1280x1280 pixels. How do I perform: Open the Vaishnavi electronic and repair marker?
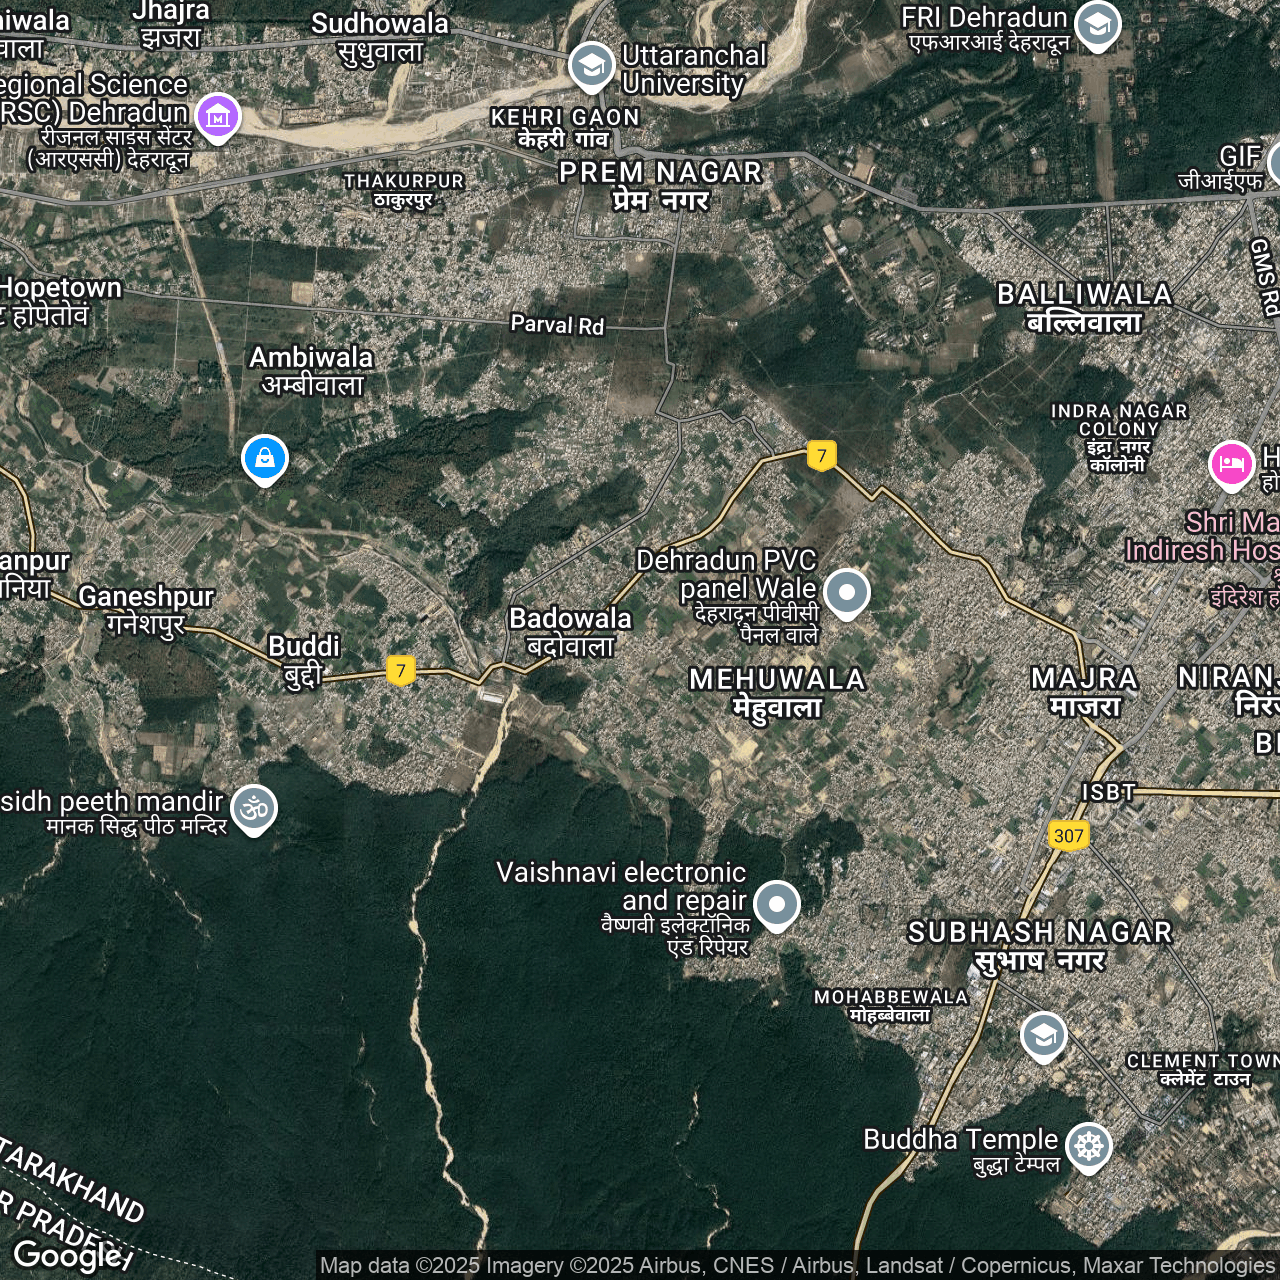777,905
